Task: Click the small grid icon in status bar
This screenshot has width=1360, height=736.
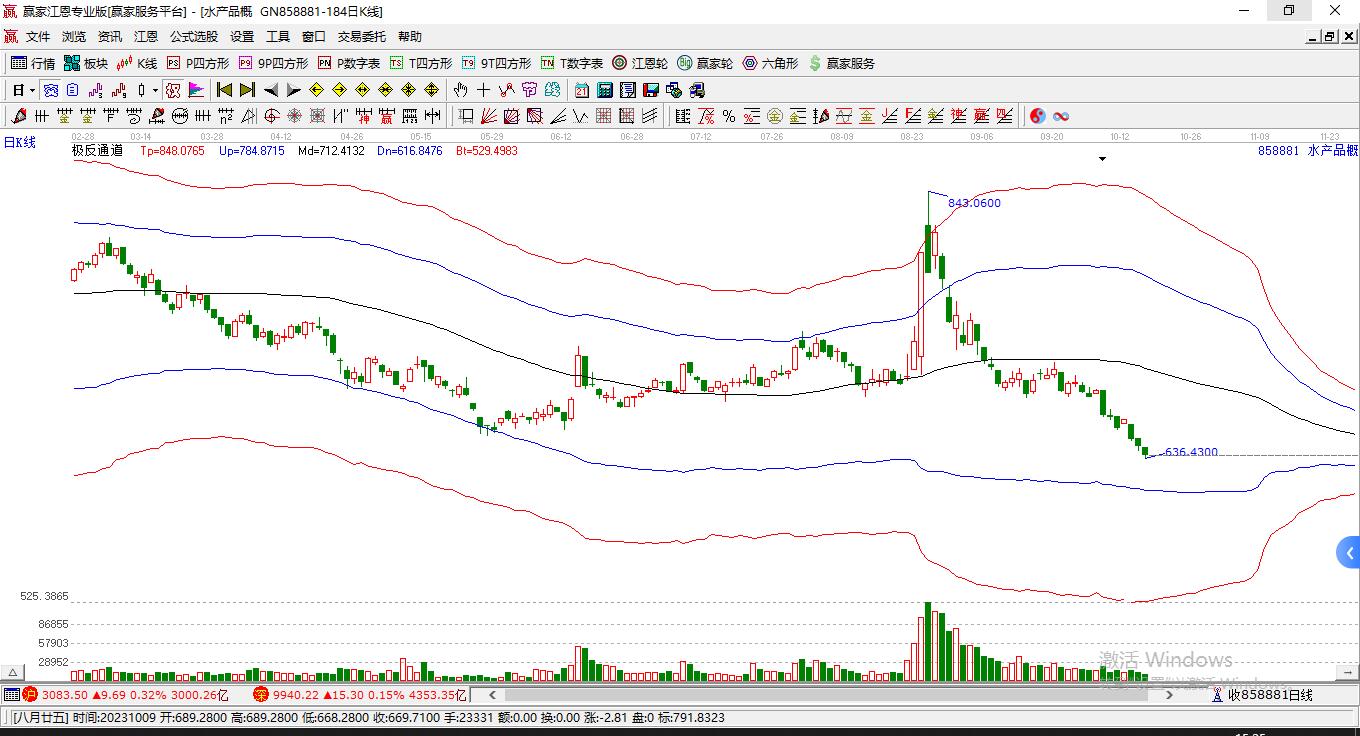Action: coord(11,694)
